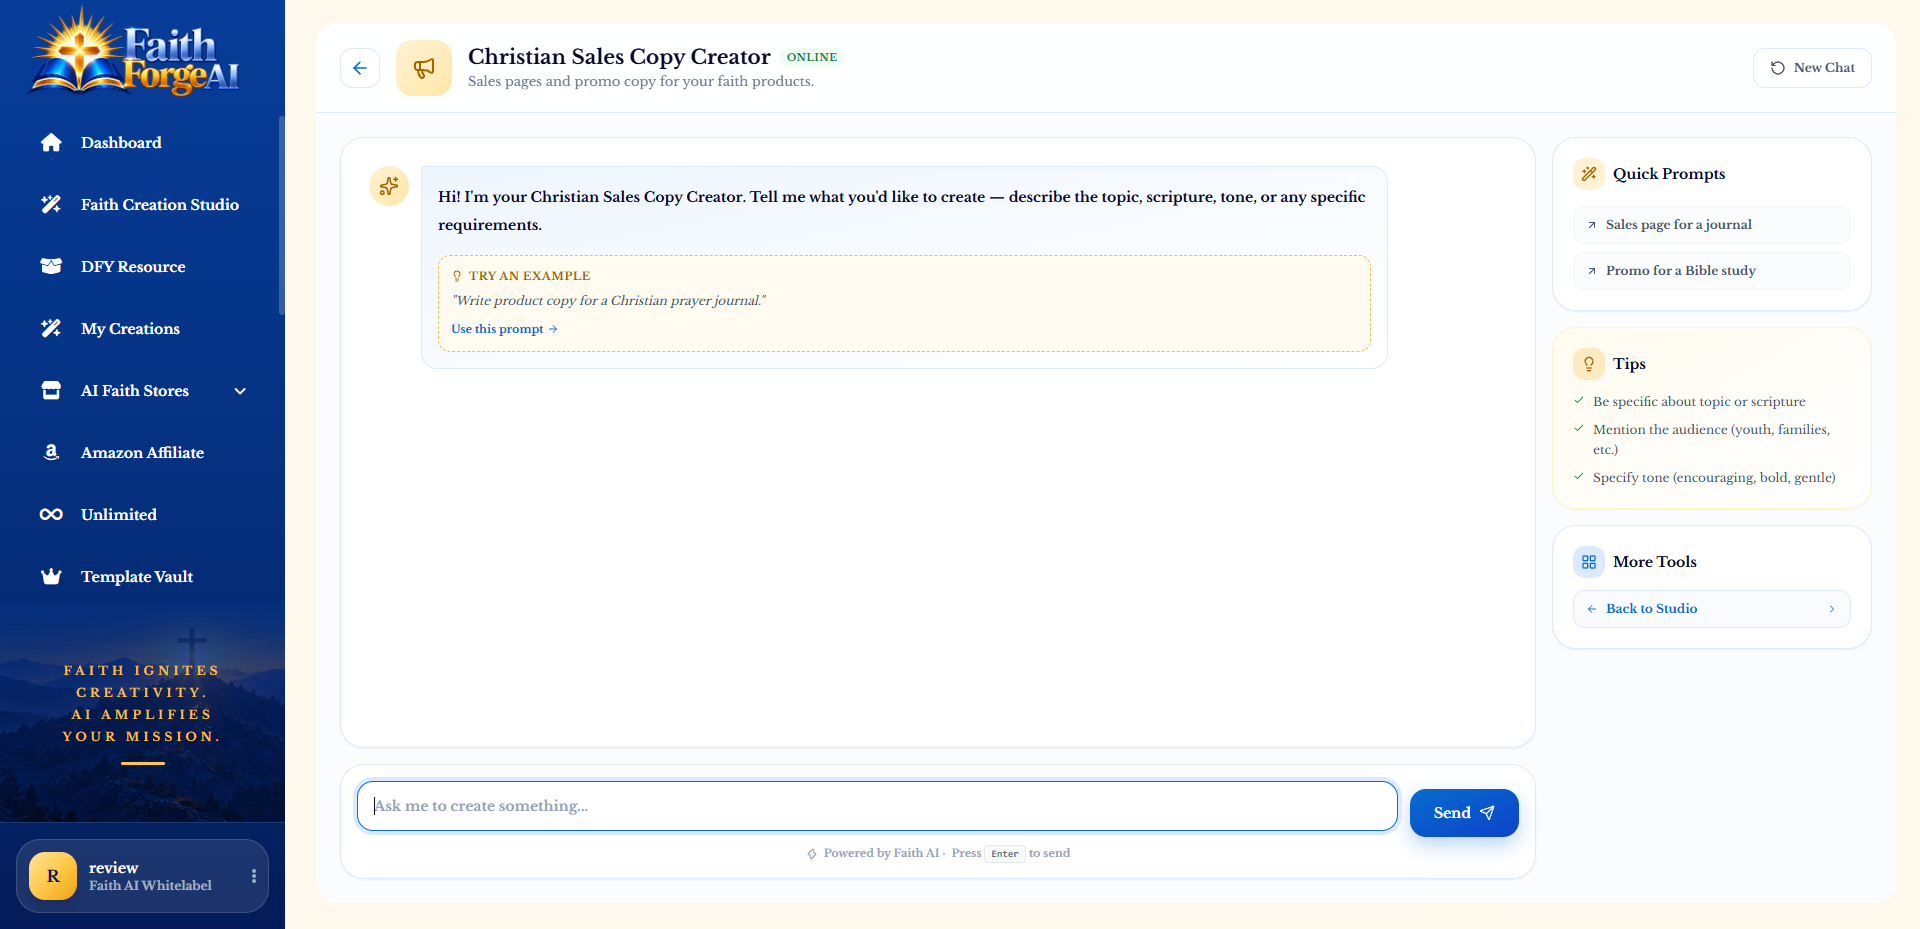Click the tip "Be specific about topic or scripture"
This screenshot has height=929, width=1920.
pyautogui.click(x=1699, y=402)
